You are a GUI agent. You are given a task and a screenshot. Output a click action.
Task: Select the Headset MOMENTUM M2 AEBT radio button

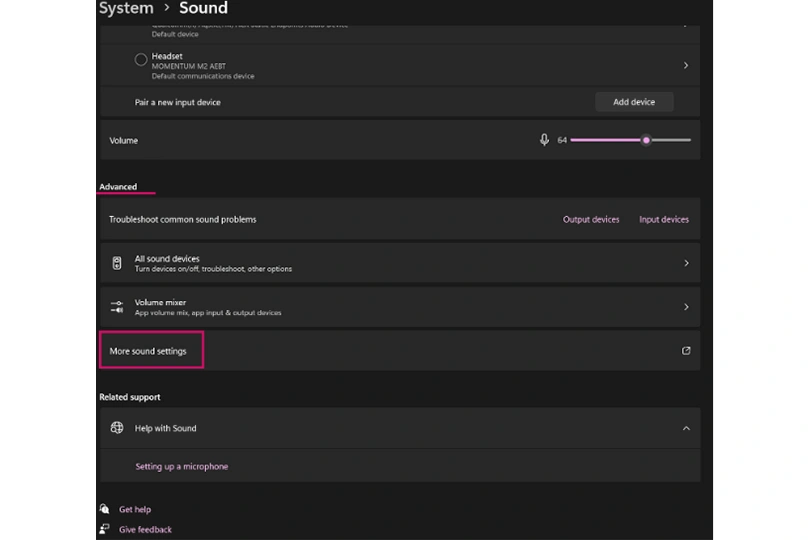[141, 60]
